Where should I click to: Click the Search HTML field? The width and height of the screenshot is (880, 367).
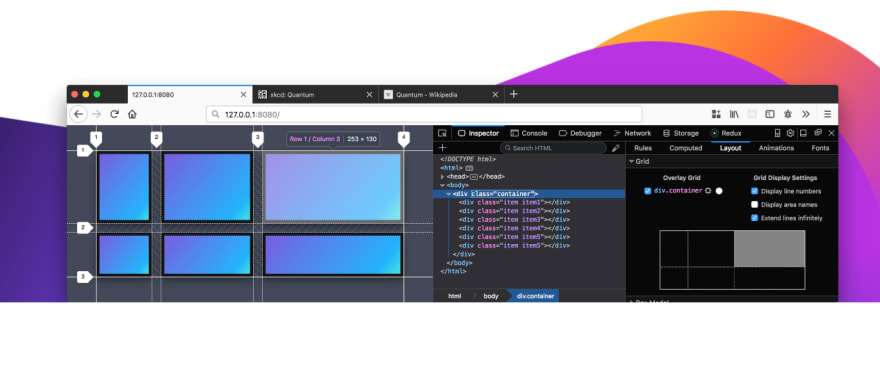pyautogui.click(x=553, y=148)
